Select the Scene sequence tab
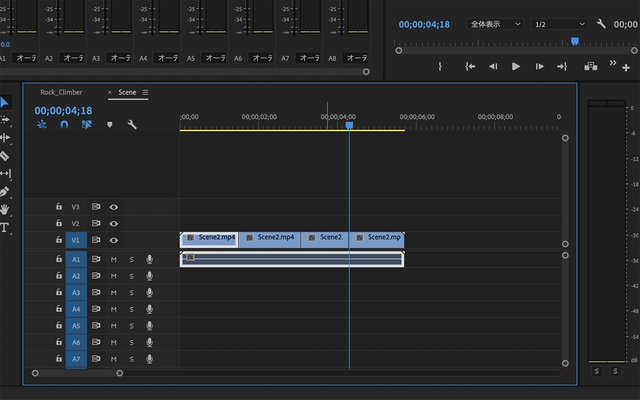The image size is (640, 400). tap(127, 92)
